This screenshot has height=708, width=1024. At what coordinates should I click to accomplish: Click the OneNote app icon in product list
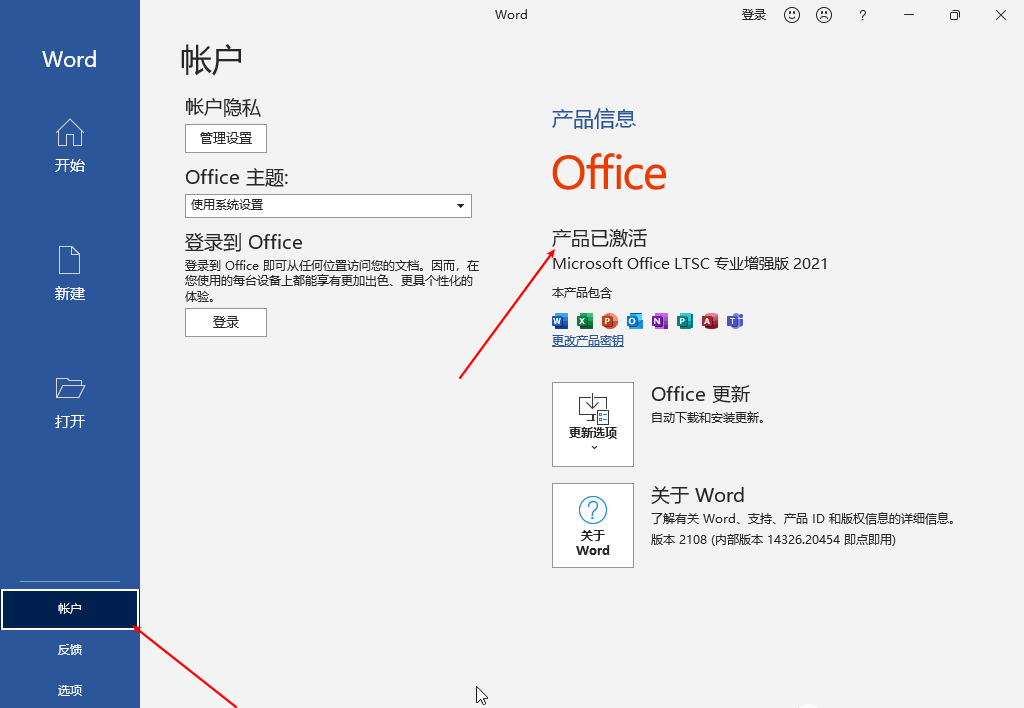660,321
